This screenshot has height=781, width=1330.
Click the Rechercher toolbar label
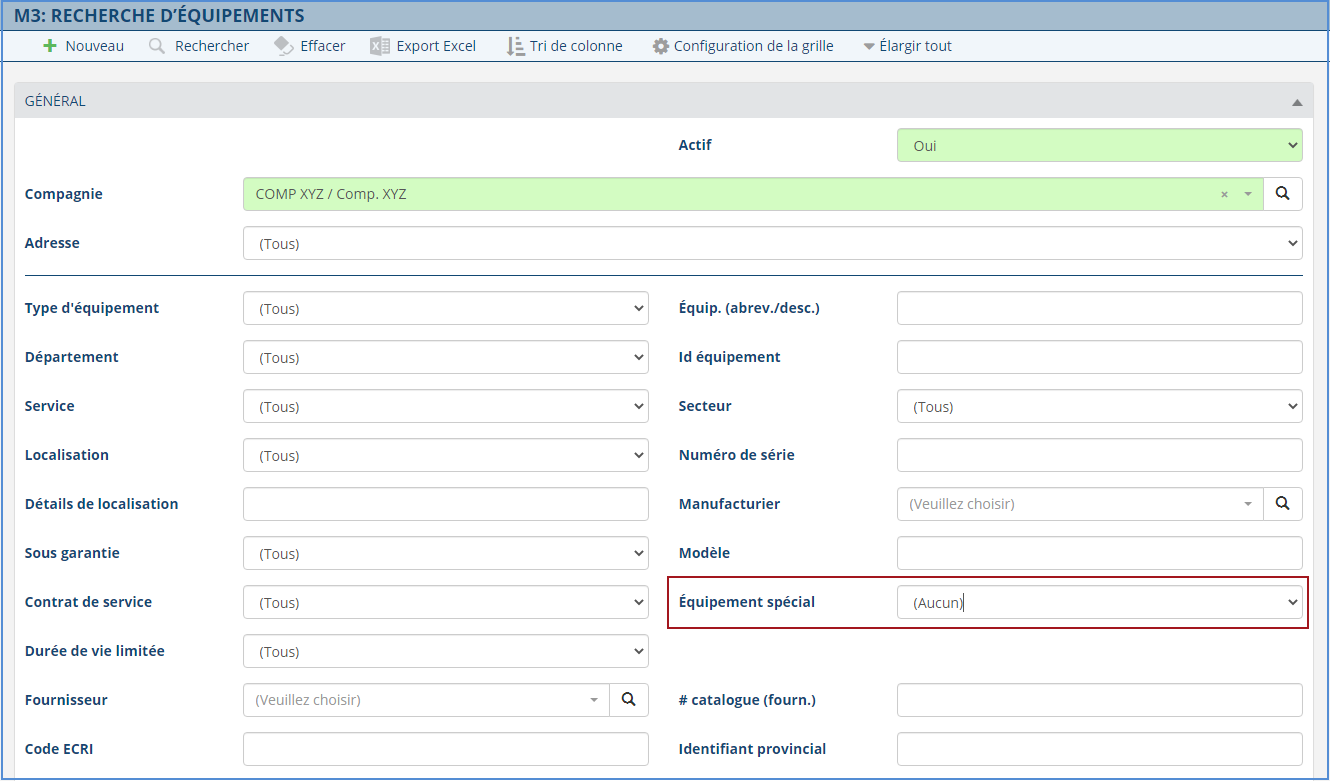pos(212,46)
